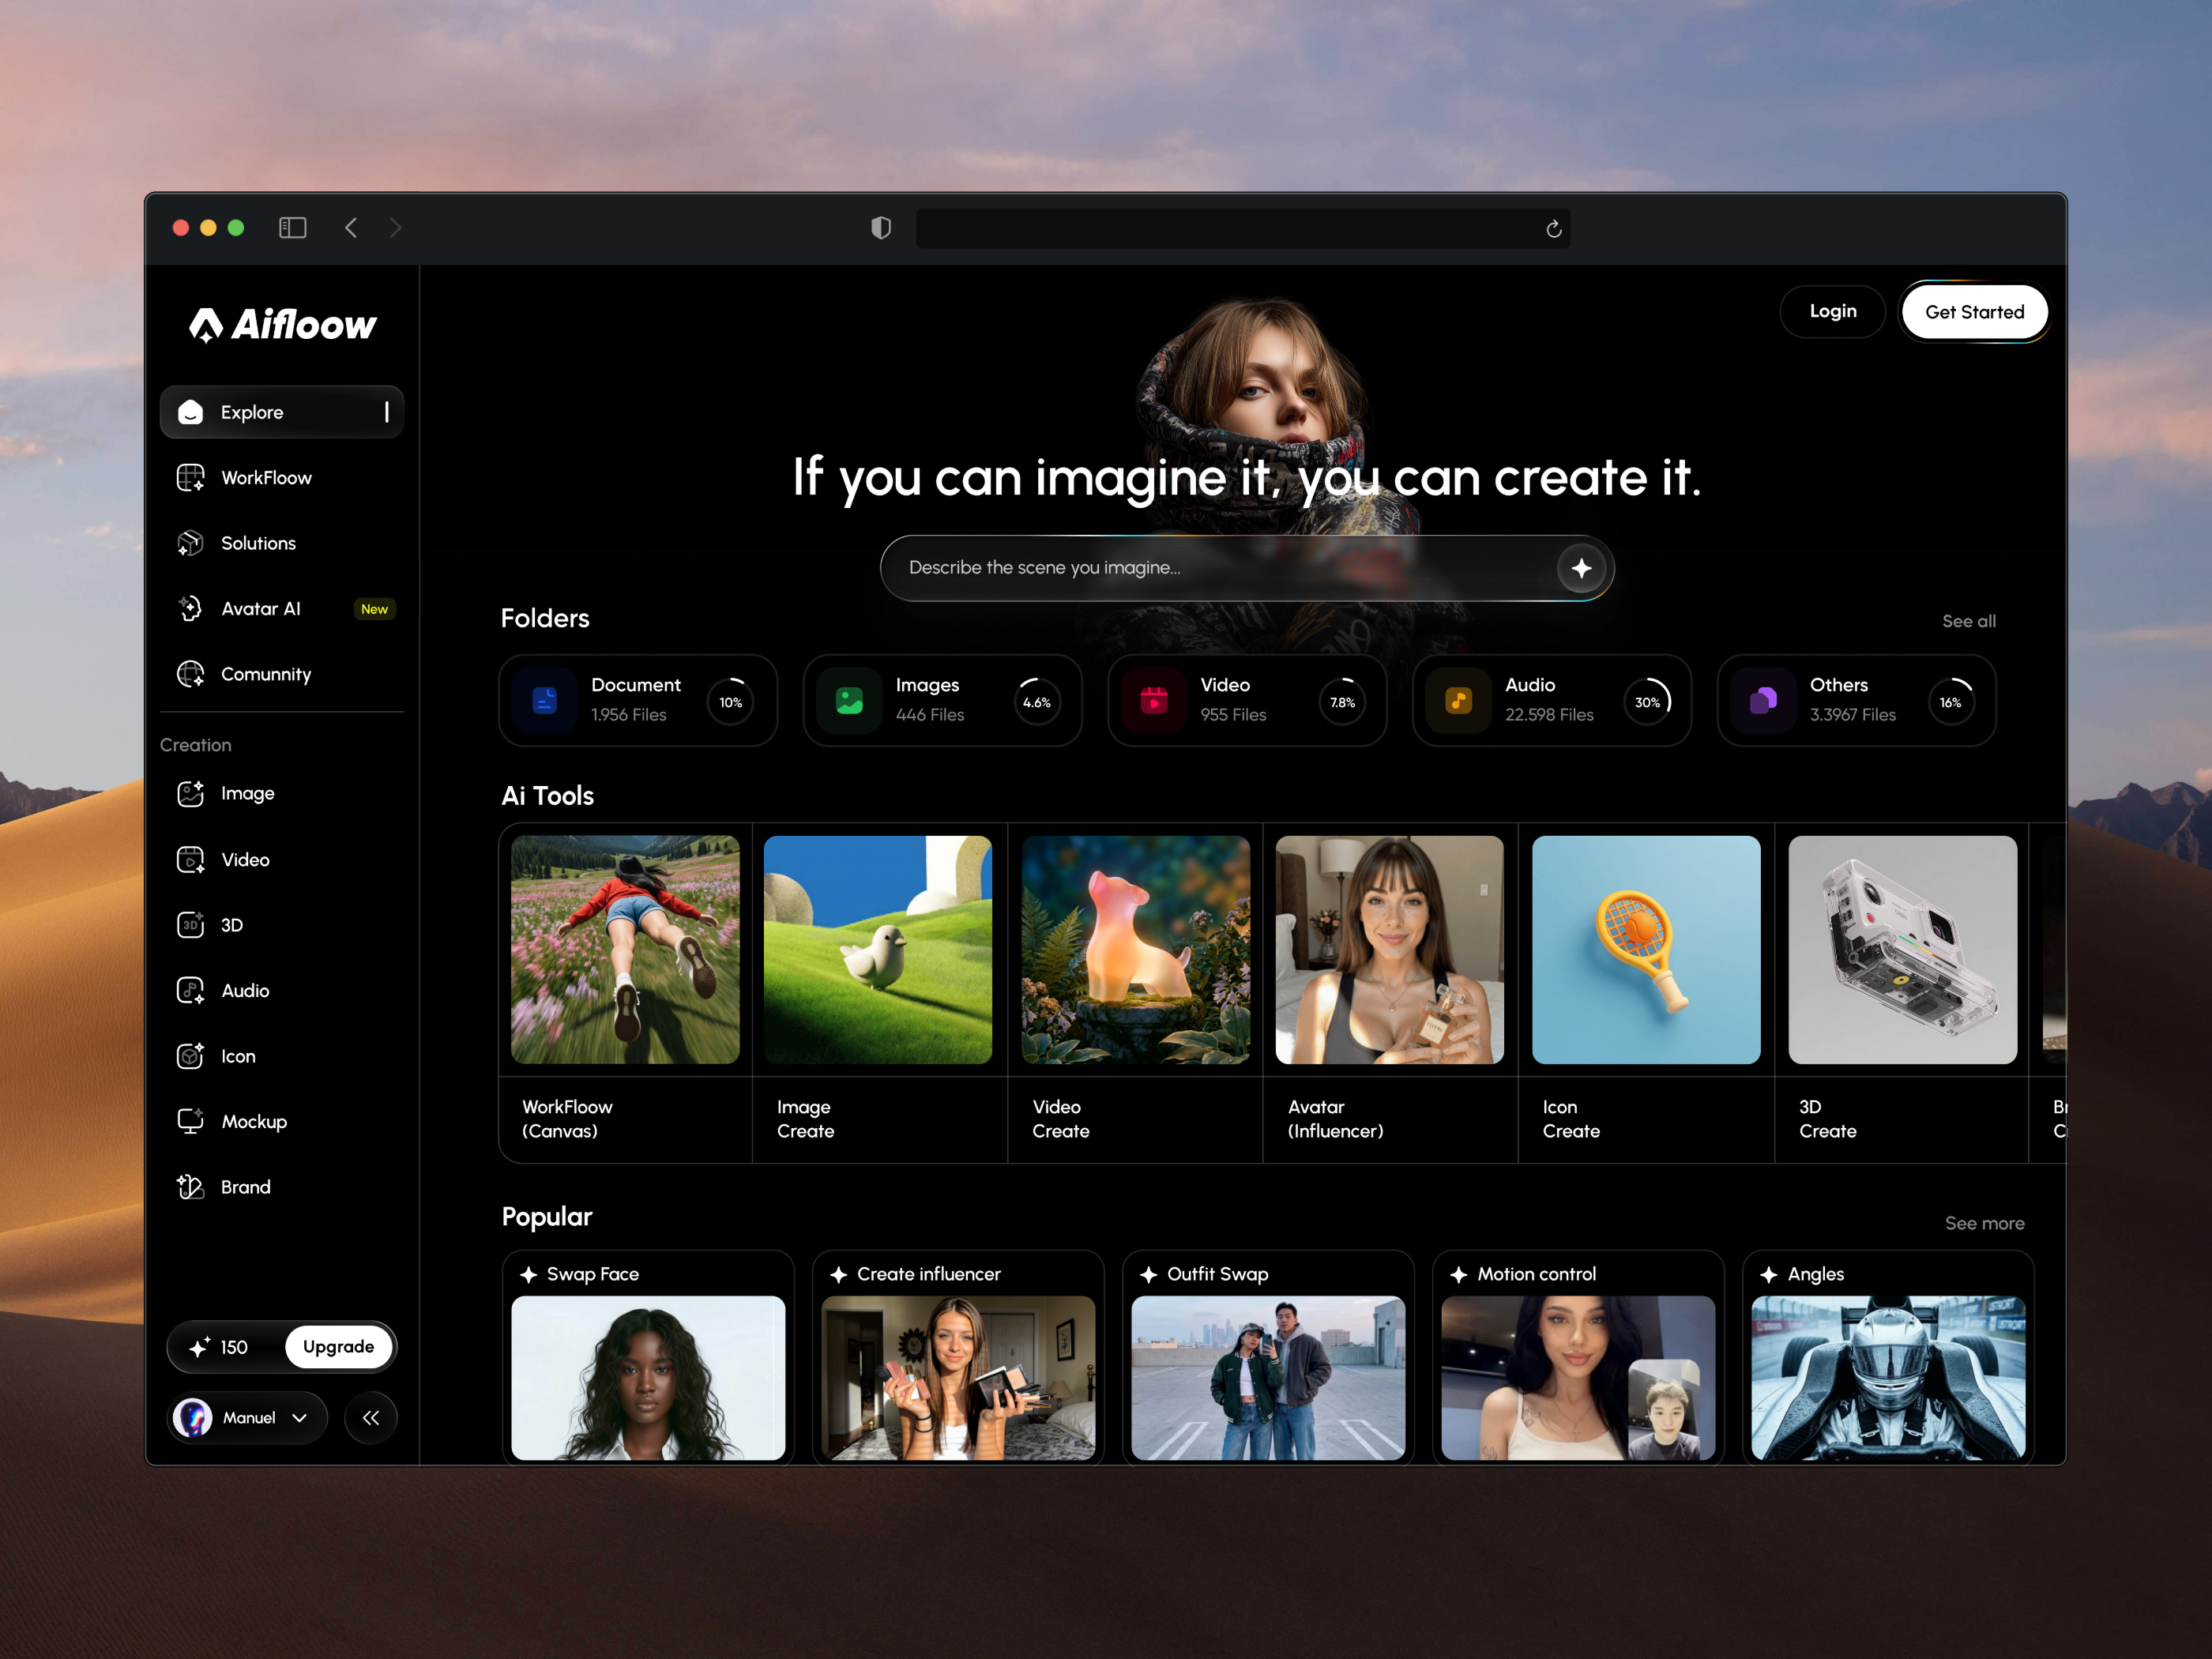This screenshot has width=2212, height=1659.
Task: Click the browser privacy shield icon
Action: coord(881,228)
